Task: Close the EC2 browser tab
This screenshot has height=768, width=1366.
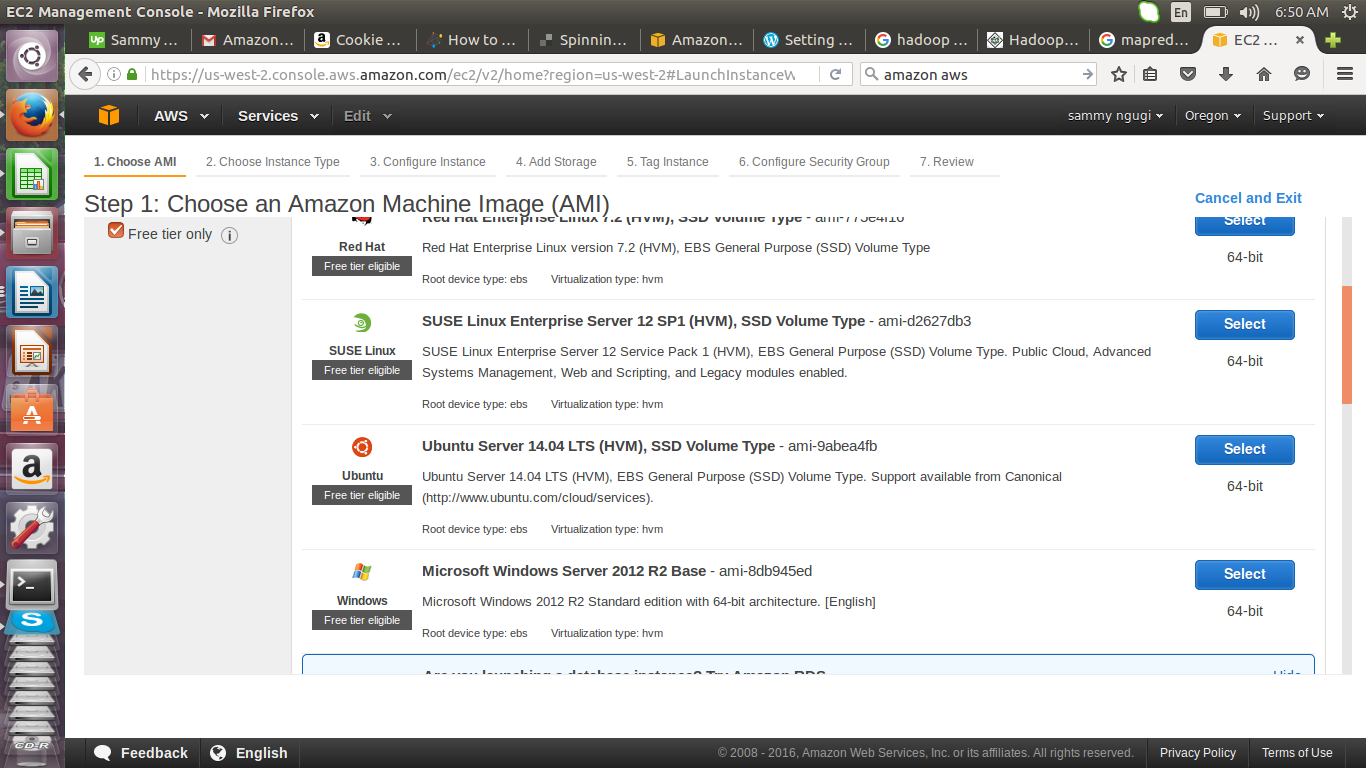Action: (x=1300, y=40)
